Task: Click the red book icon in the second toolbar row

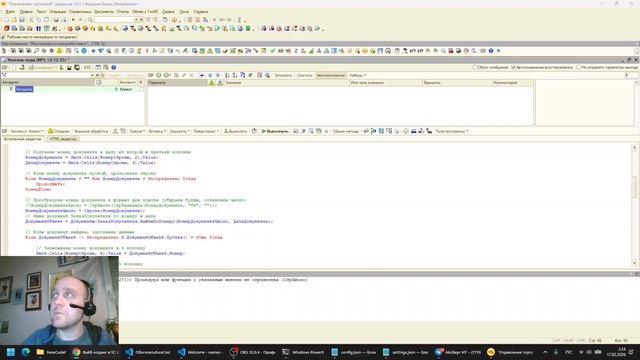Action: 7,29
